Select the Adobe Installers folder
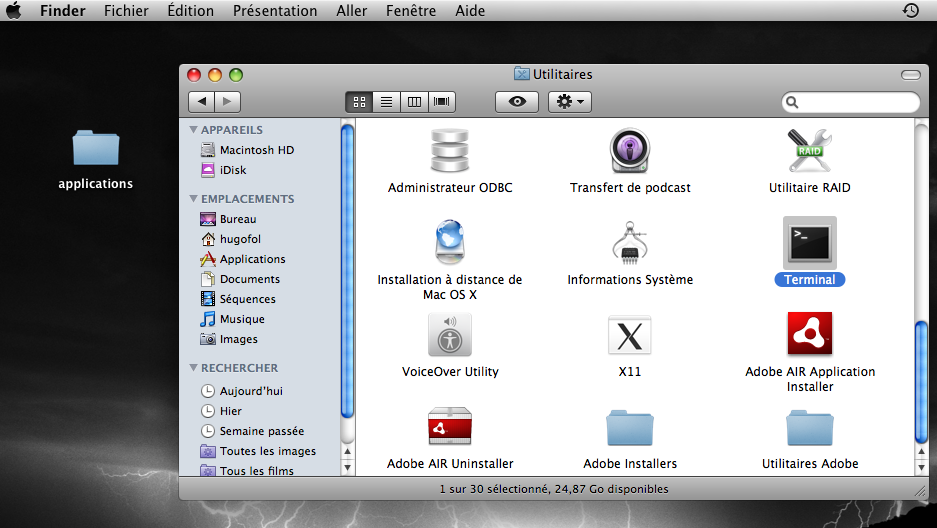937x528 pixels. click(630, 428)
